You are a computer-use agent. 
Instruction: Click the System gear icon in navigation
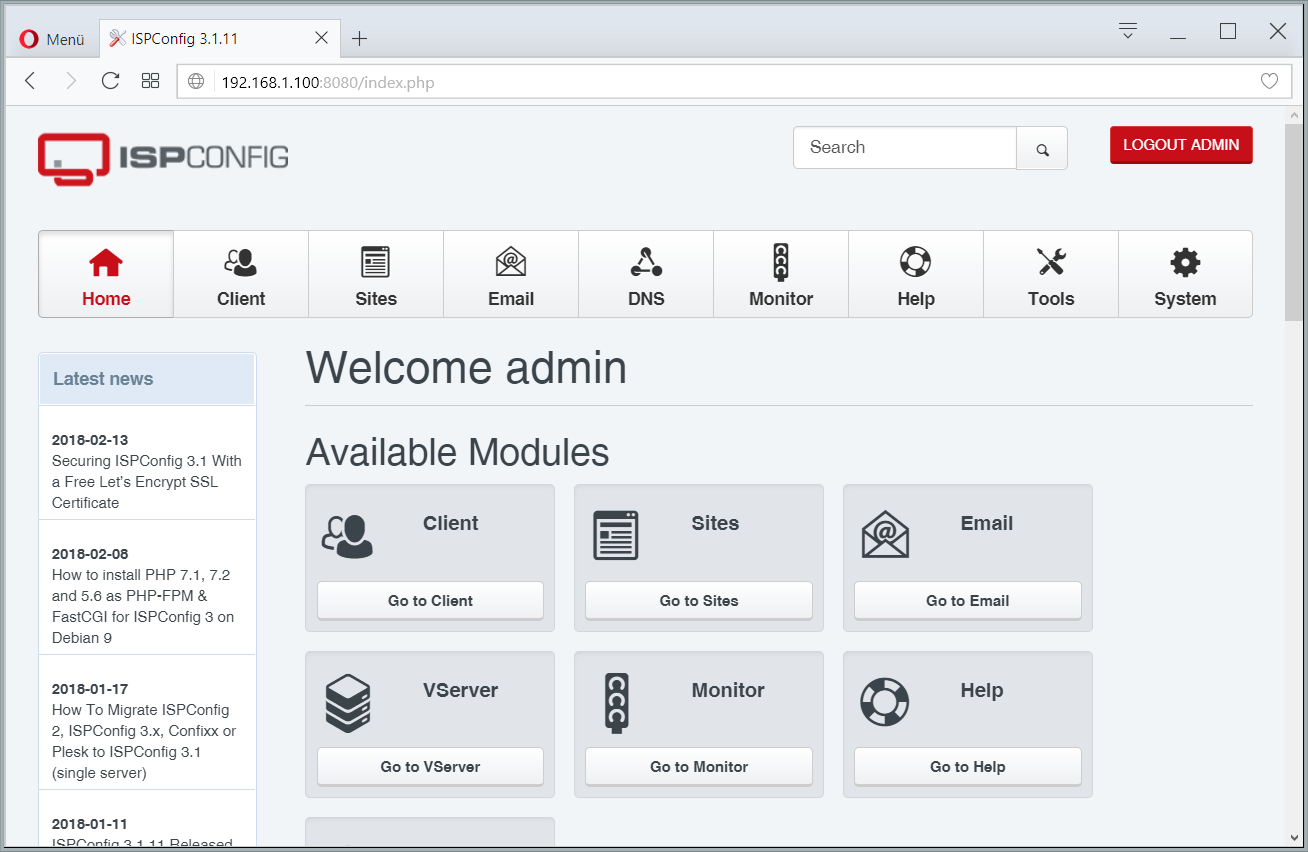click(1185, 263)
